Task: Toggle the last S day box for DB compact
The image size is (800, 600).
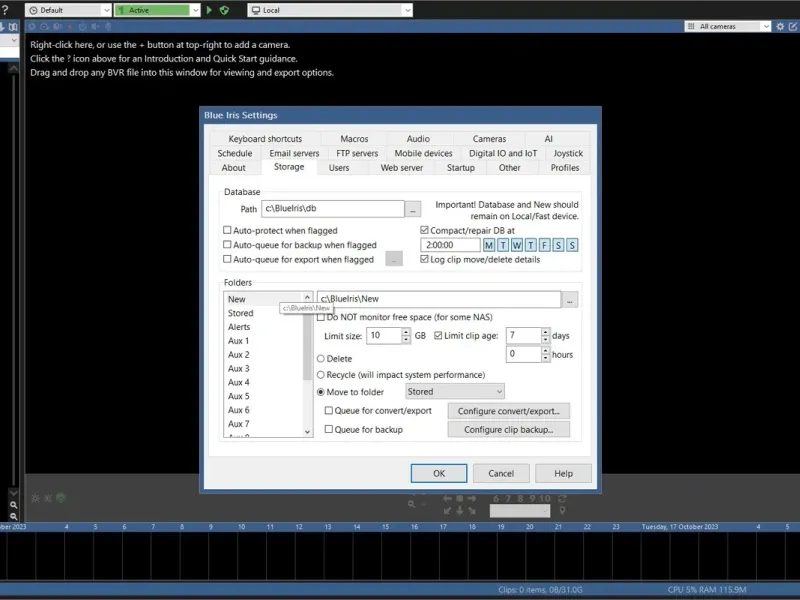Action: pyautogui.click(x=572, y=245)
